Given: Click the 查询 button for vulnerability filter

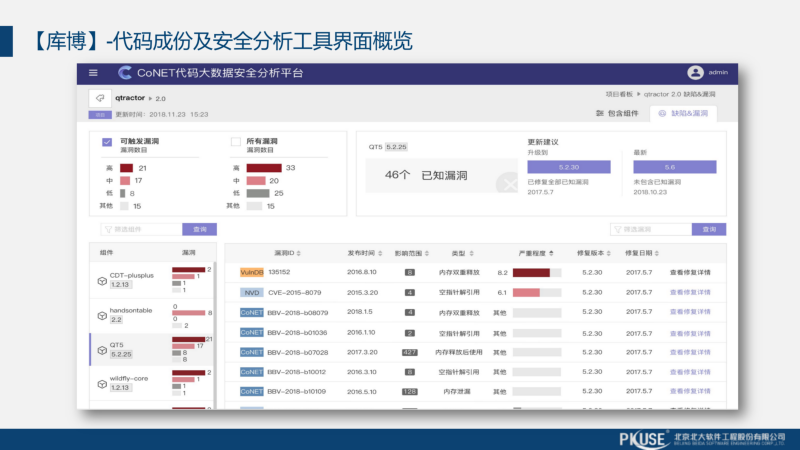Looking at the screenshot, I should click(709, 230).
